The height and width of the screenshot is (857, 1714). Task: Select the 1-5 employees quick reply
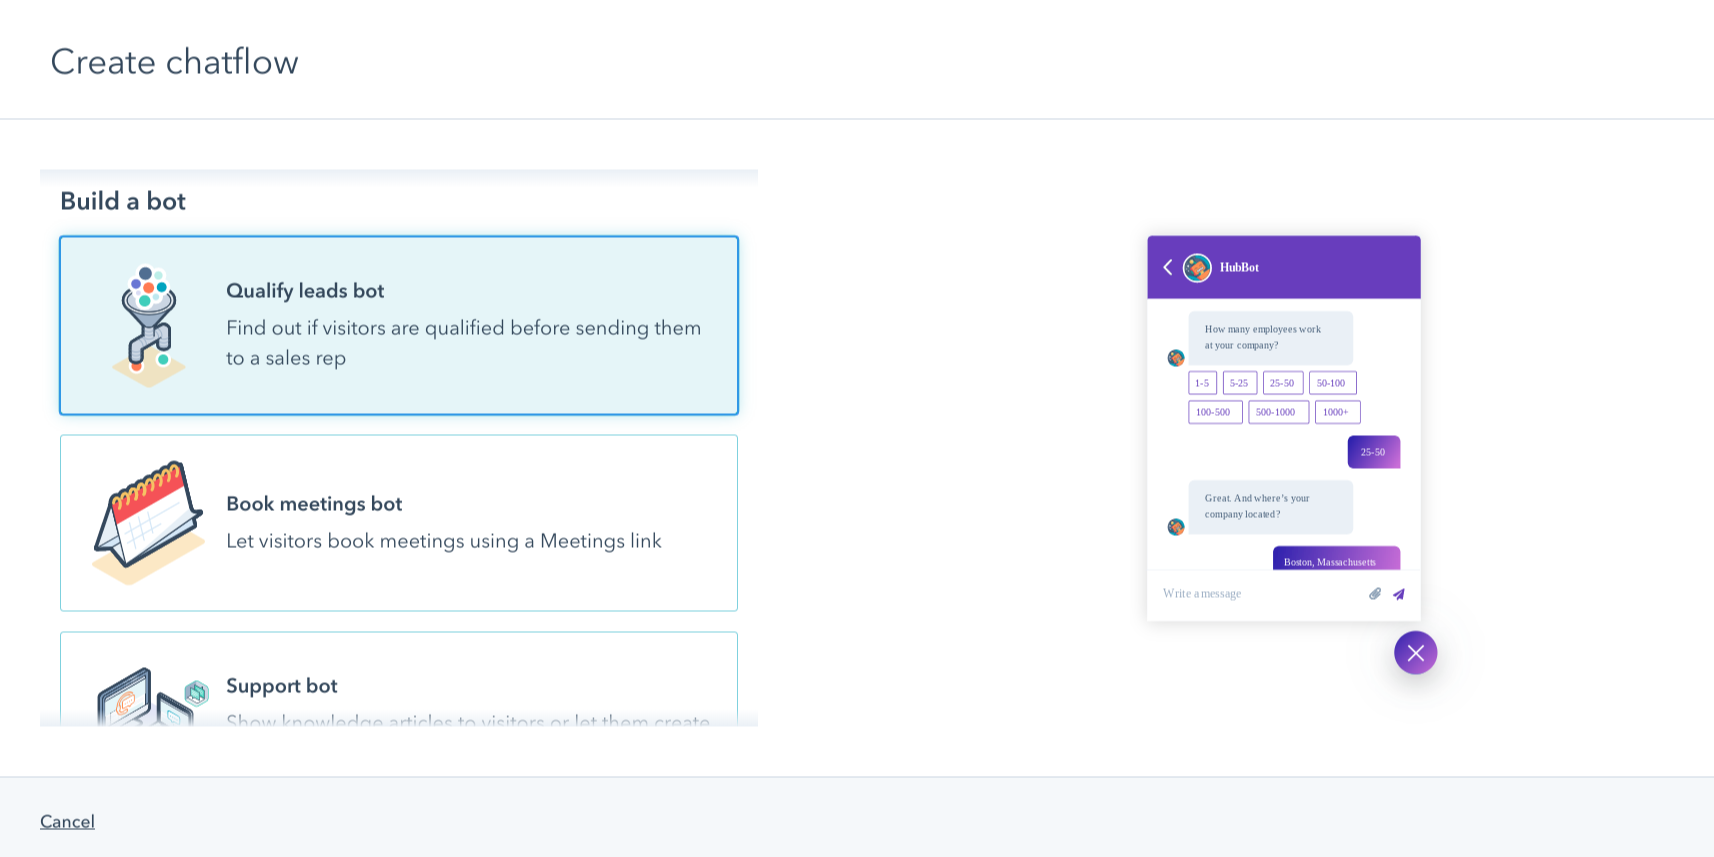pos(1202,383)
